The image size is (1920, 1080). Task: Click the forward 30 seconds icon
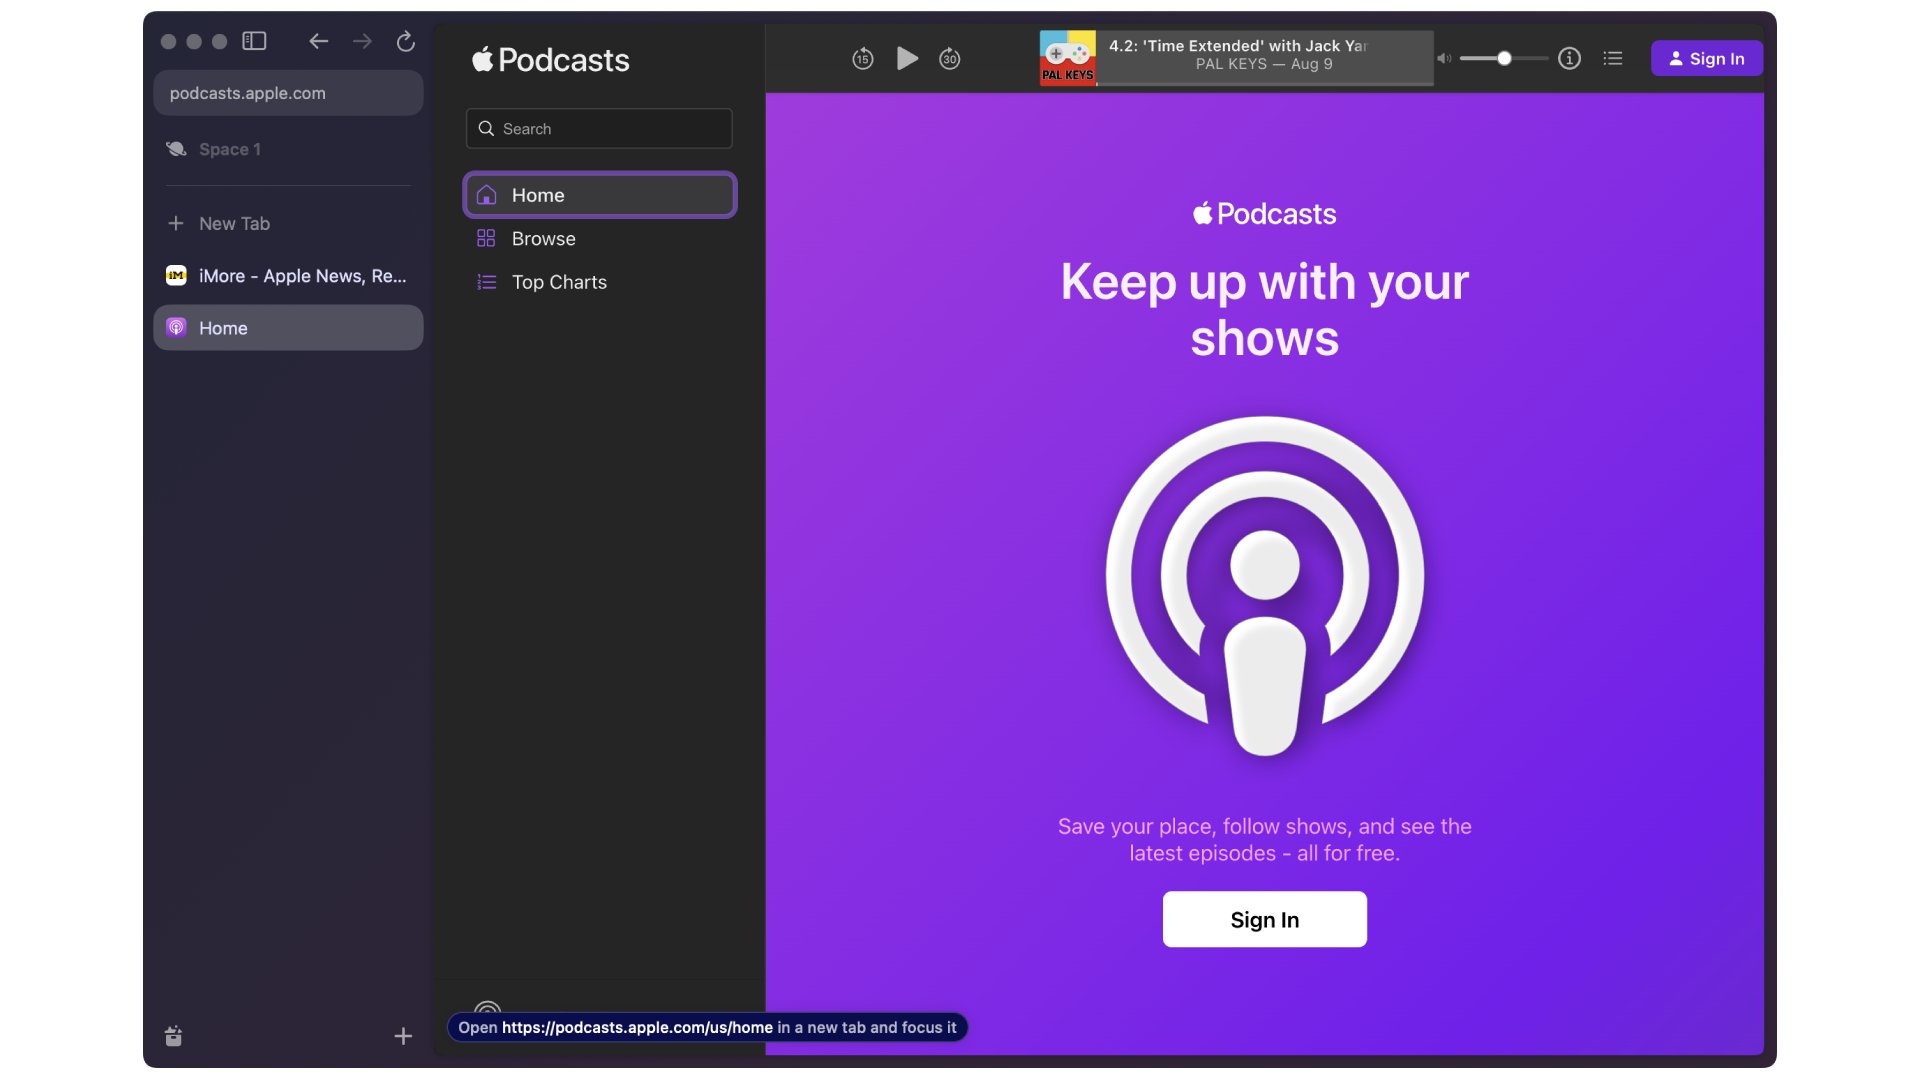tap(949, 59)
